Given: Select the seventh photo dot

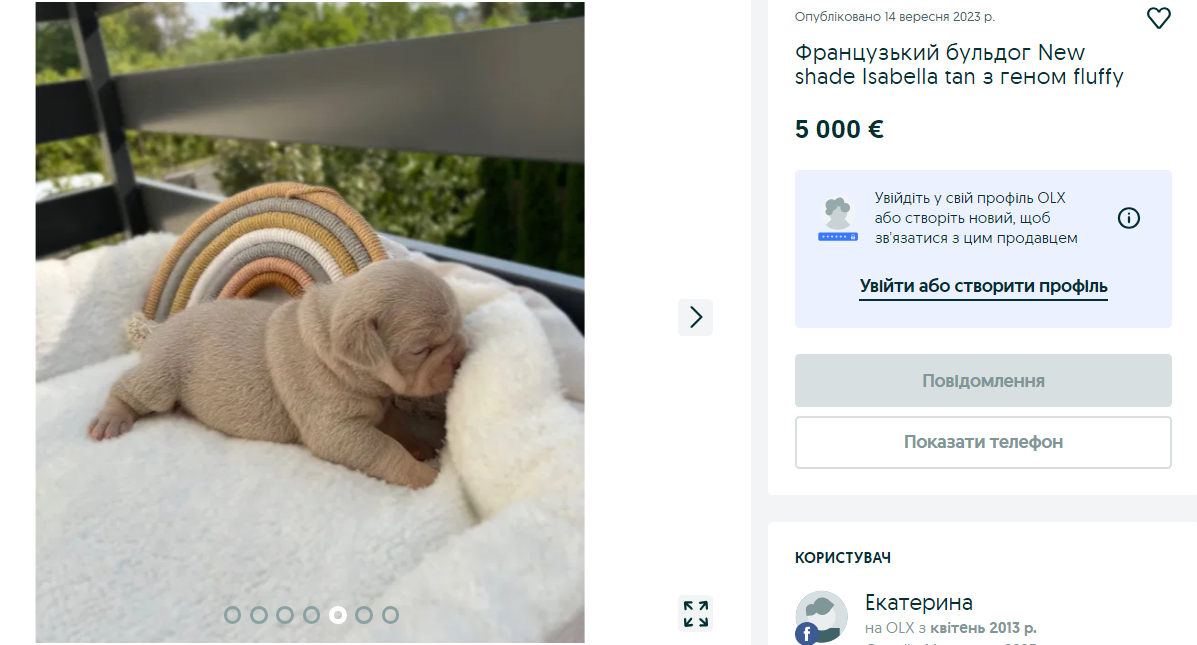Looking at the screenshot, I should pos(390,615).
